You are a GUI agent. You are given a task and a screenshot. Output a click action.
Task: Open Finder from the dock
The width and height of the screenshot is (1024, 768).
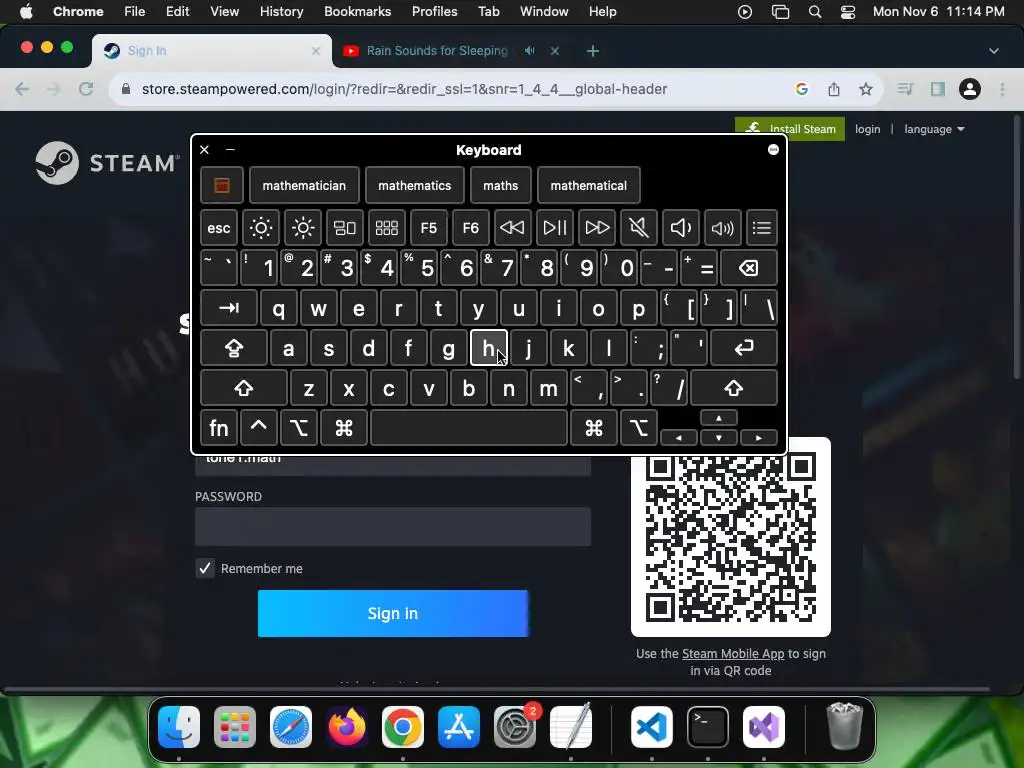click(179, 727)
